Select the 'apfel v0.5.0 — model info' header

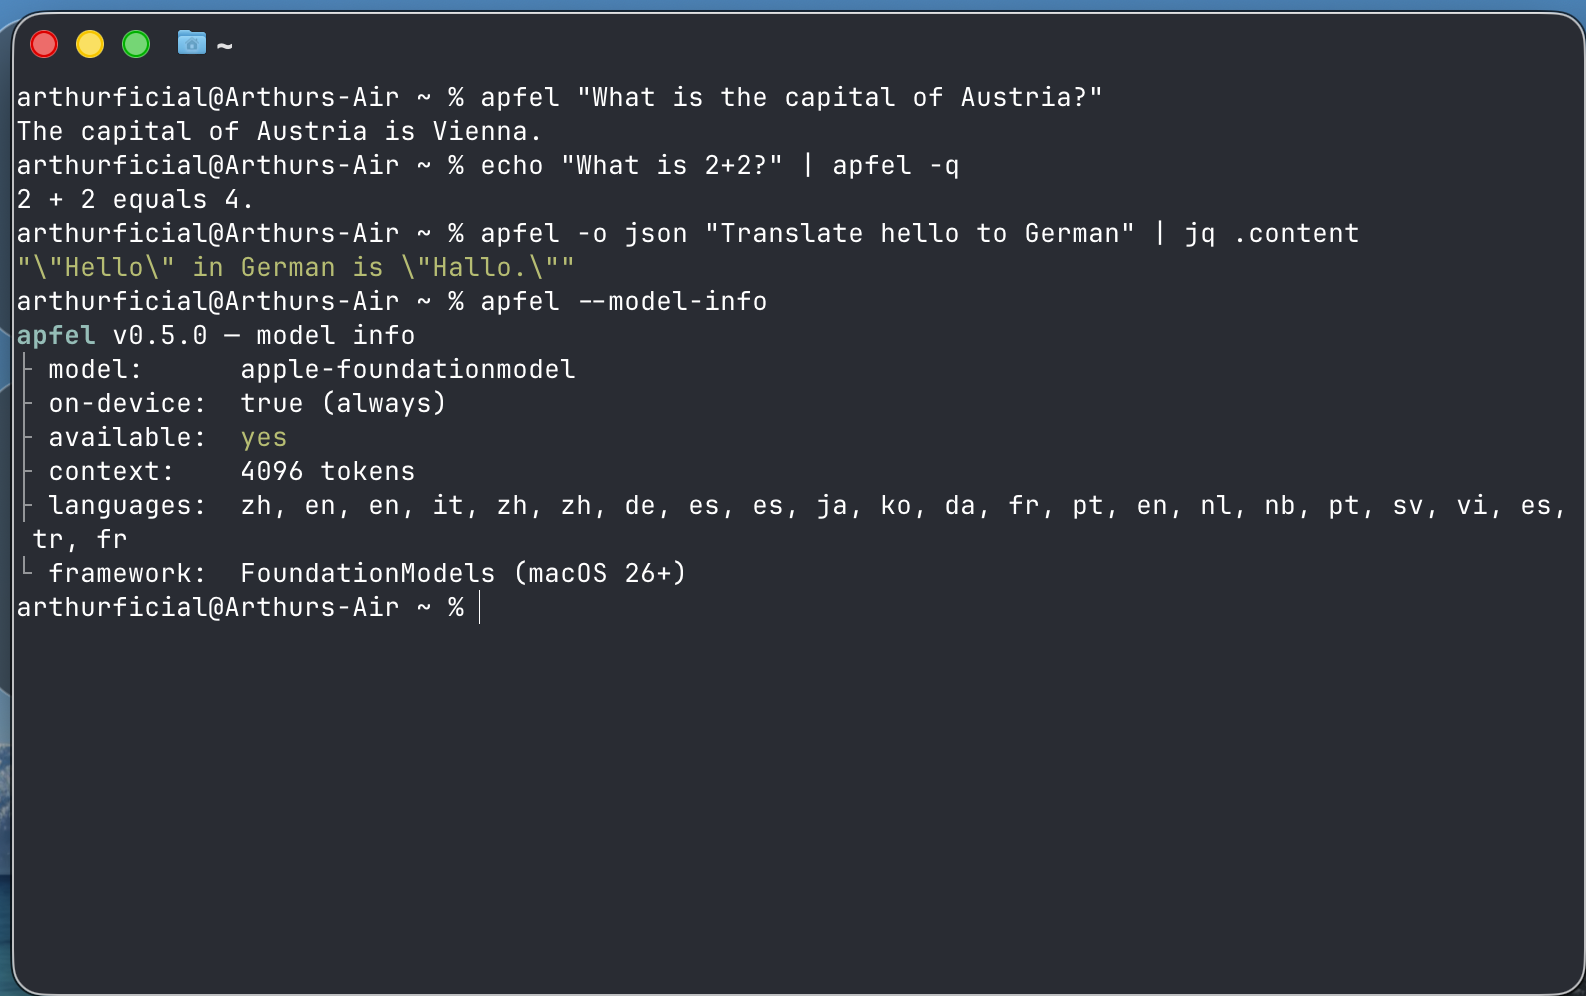pyautogui.click(x=215, y=335)
